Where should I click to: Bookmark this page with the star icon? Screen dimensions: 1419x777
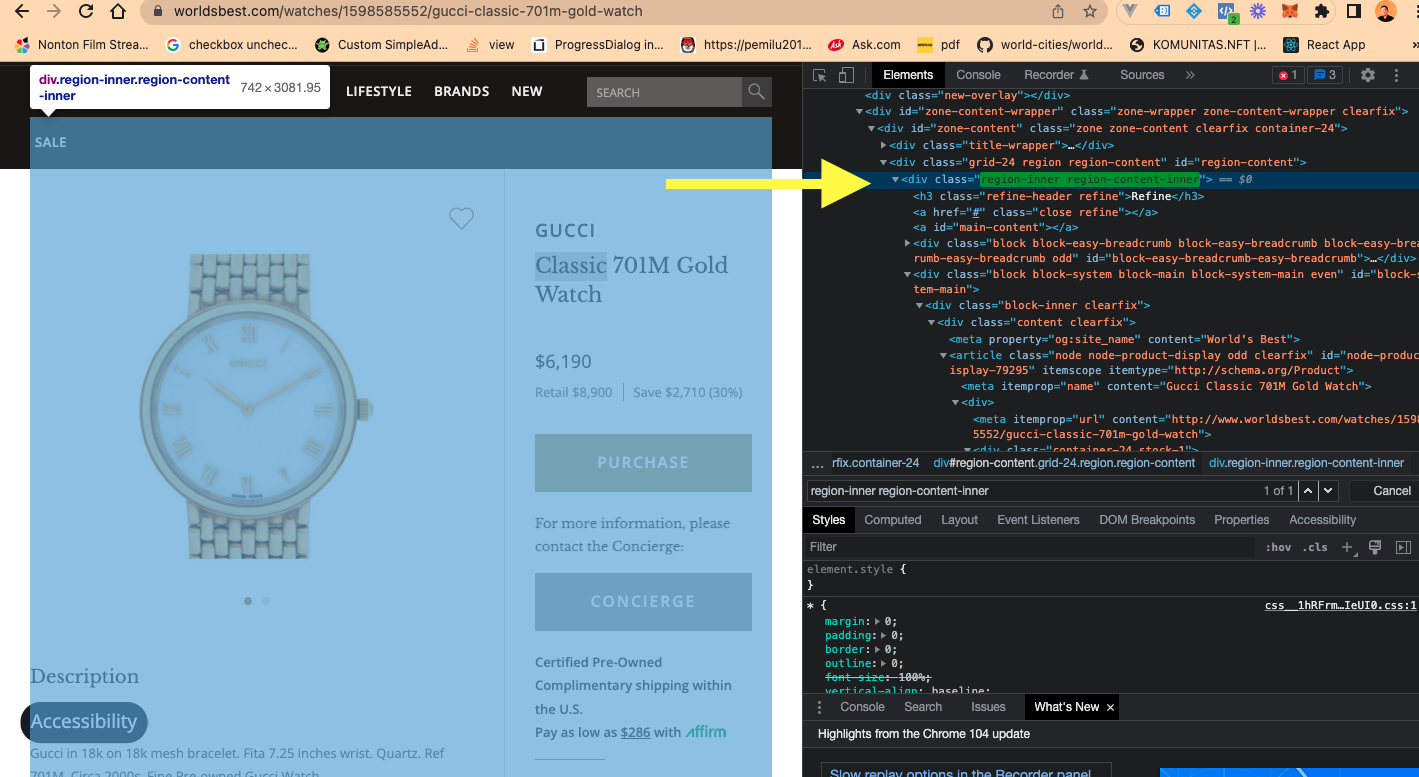pyautogui.click(x=1090, y=12)
